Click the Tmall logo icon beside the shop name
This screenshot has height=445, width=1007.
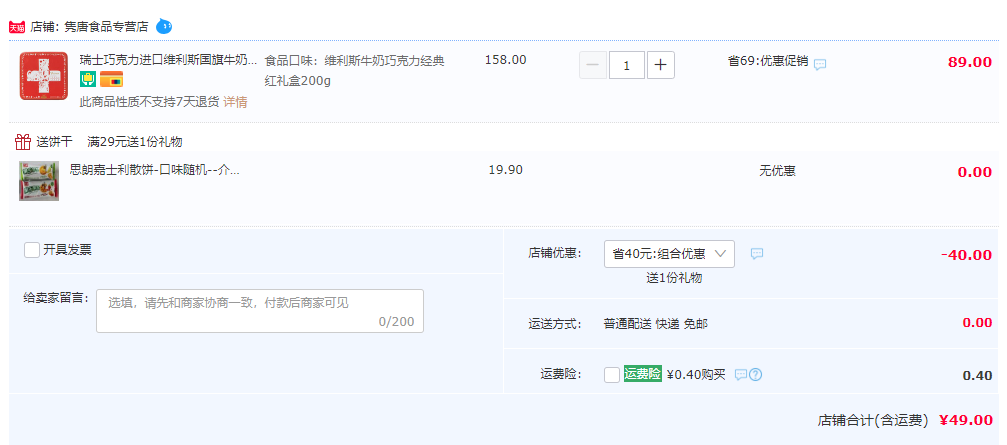pos(17,27)
